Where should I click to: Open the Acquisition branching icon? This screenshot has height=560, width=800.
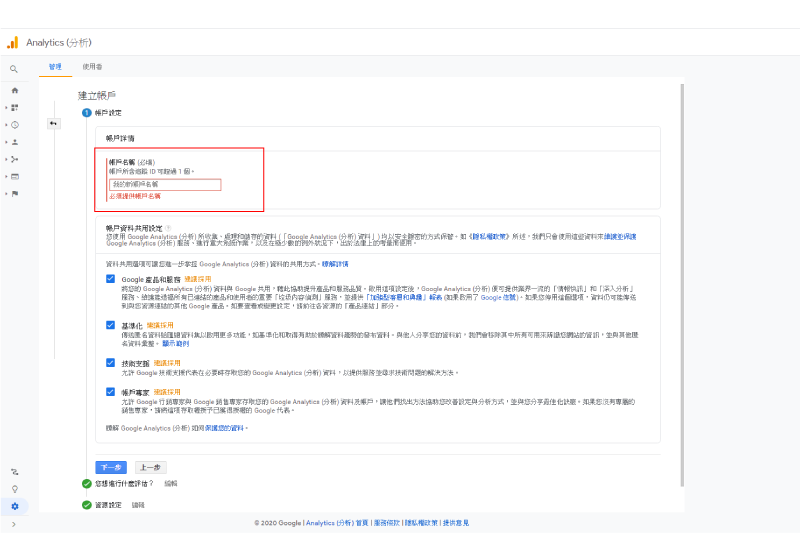[x=15, y=160]
